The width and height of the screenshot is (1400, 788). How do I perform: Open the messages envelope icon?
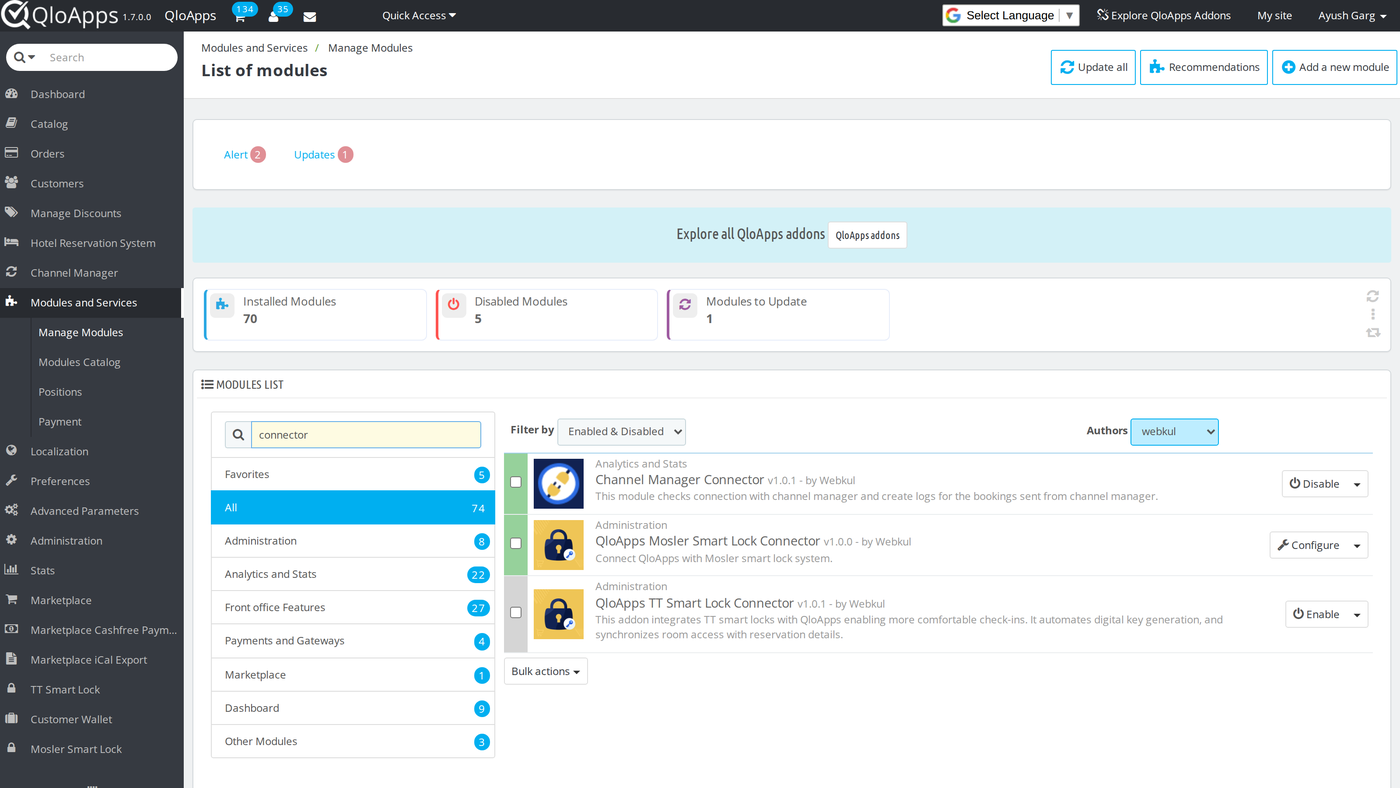coord(310,17)
